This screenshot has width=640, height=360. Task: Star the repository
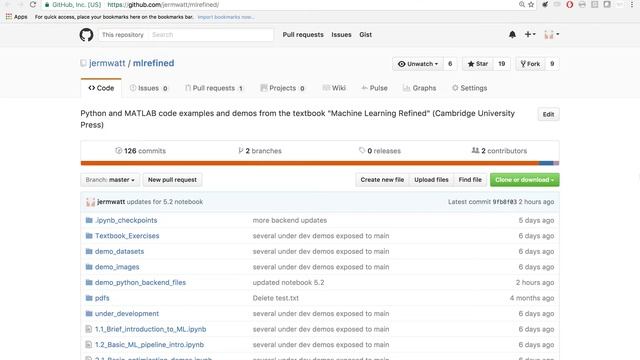[478, 64]
